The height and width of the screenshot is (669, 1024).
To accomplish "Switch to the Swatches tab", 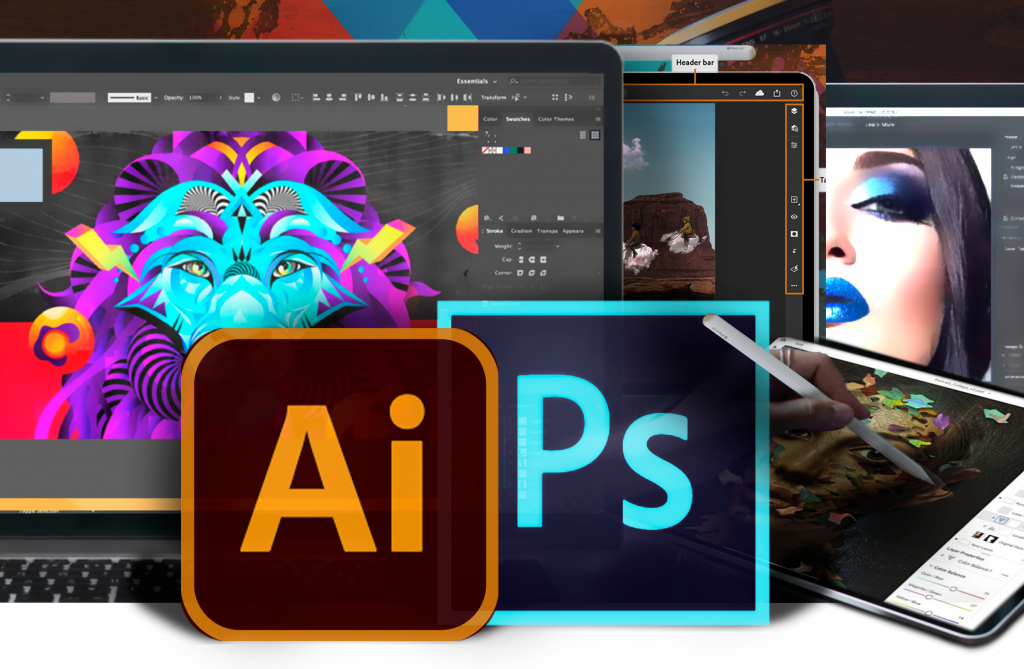I will [518, 119].
